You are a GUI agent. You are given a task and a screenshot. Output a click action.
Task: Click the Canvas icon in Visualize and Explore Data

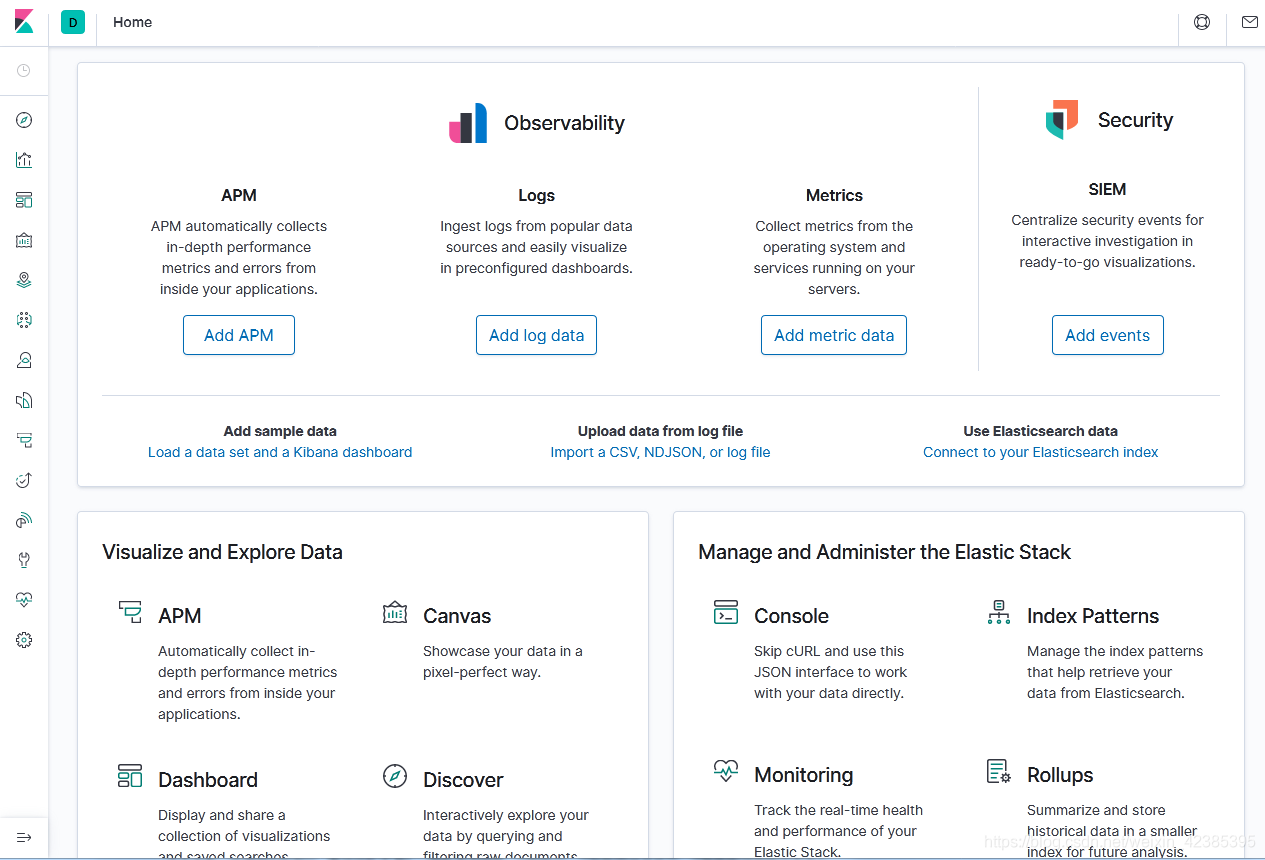tap(395, 612)
